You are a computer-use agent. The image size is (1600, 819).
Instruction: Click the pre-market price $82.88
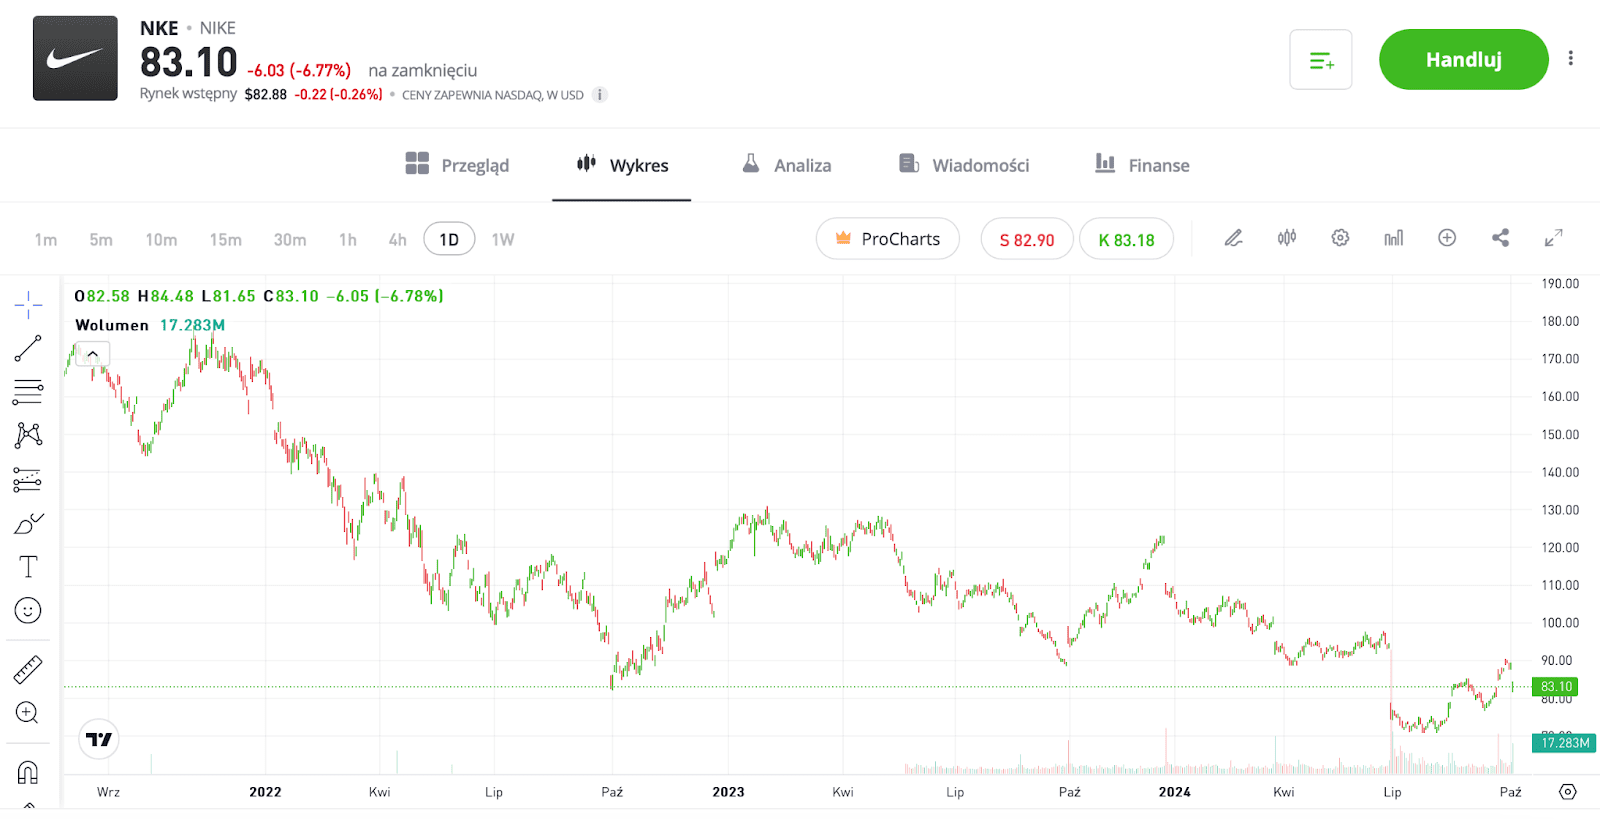pyautogui.click(x=266, y=95)
